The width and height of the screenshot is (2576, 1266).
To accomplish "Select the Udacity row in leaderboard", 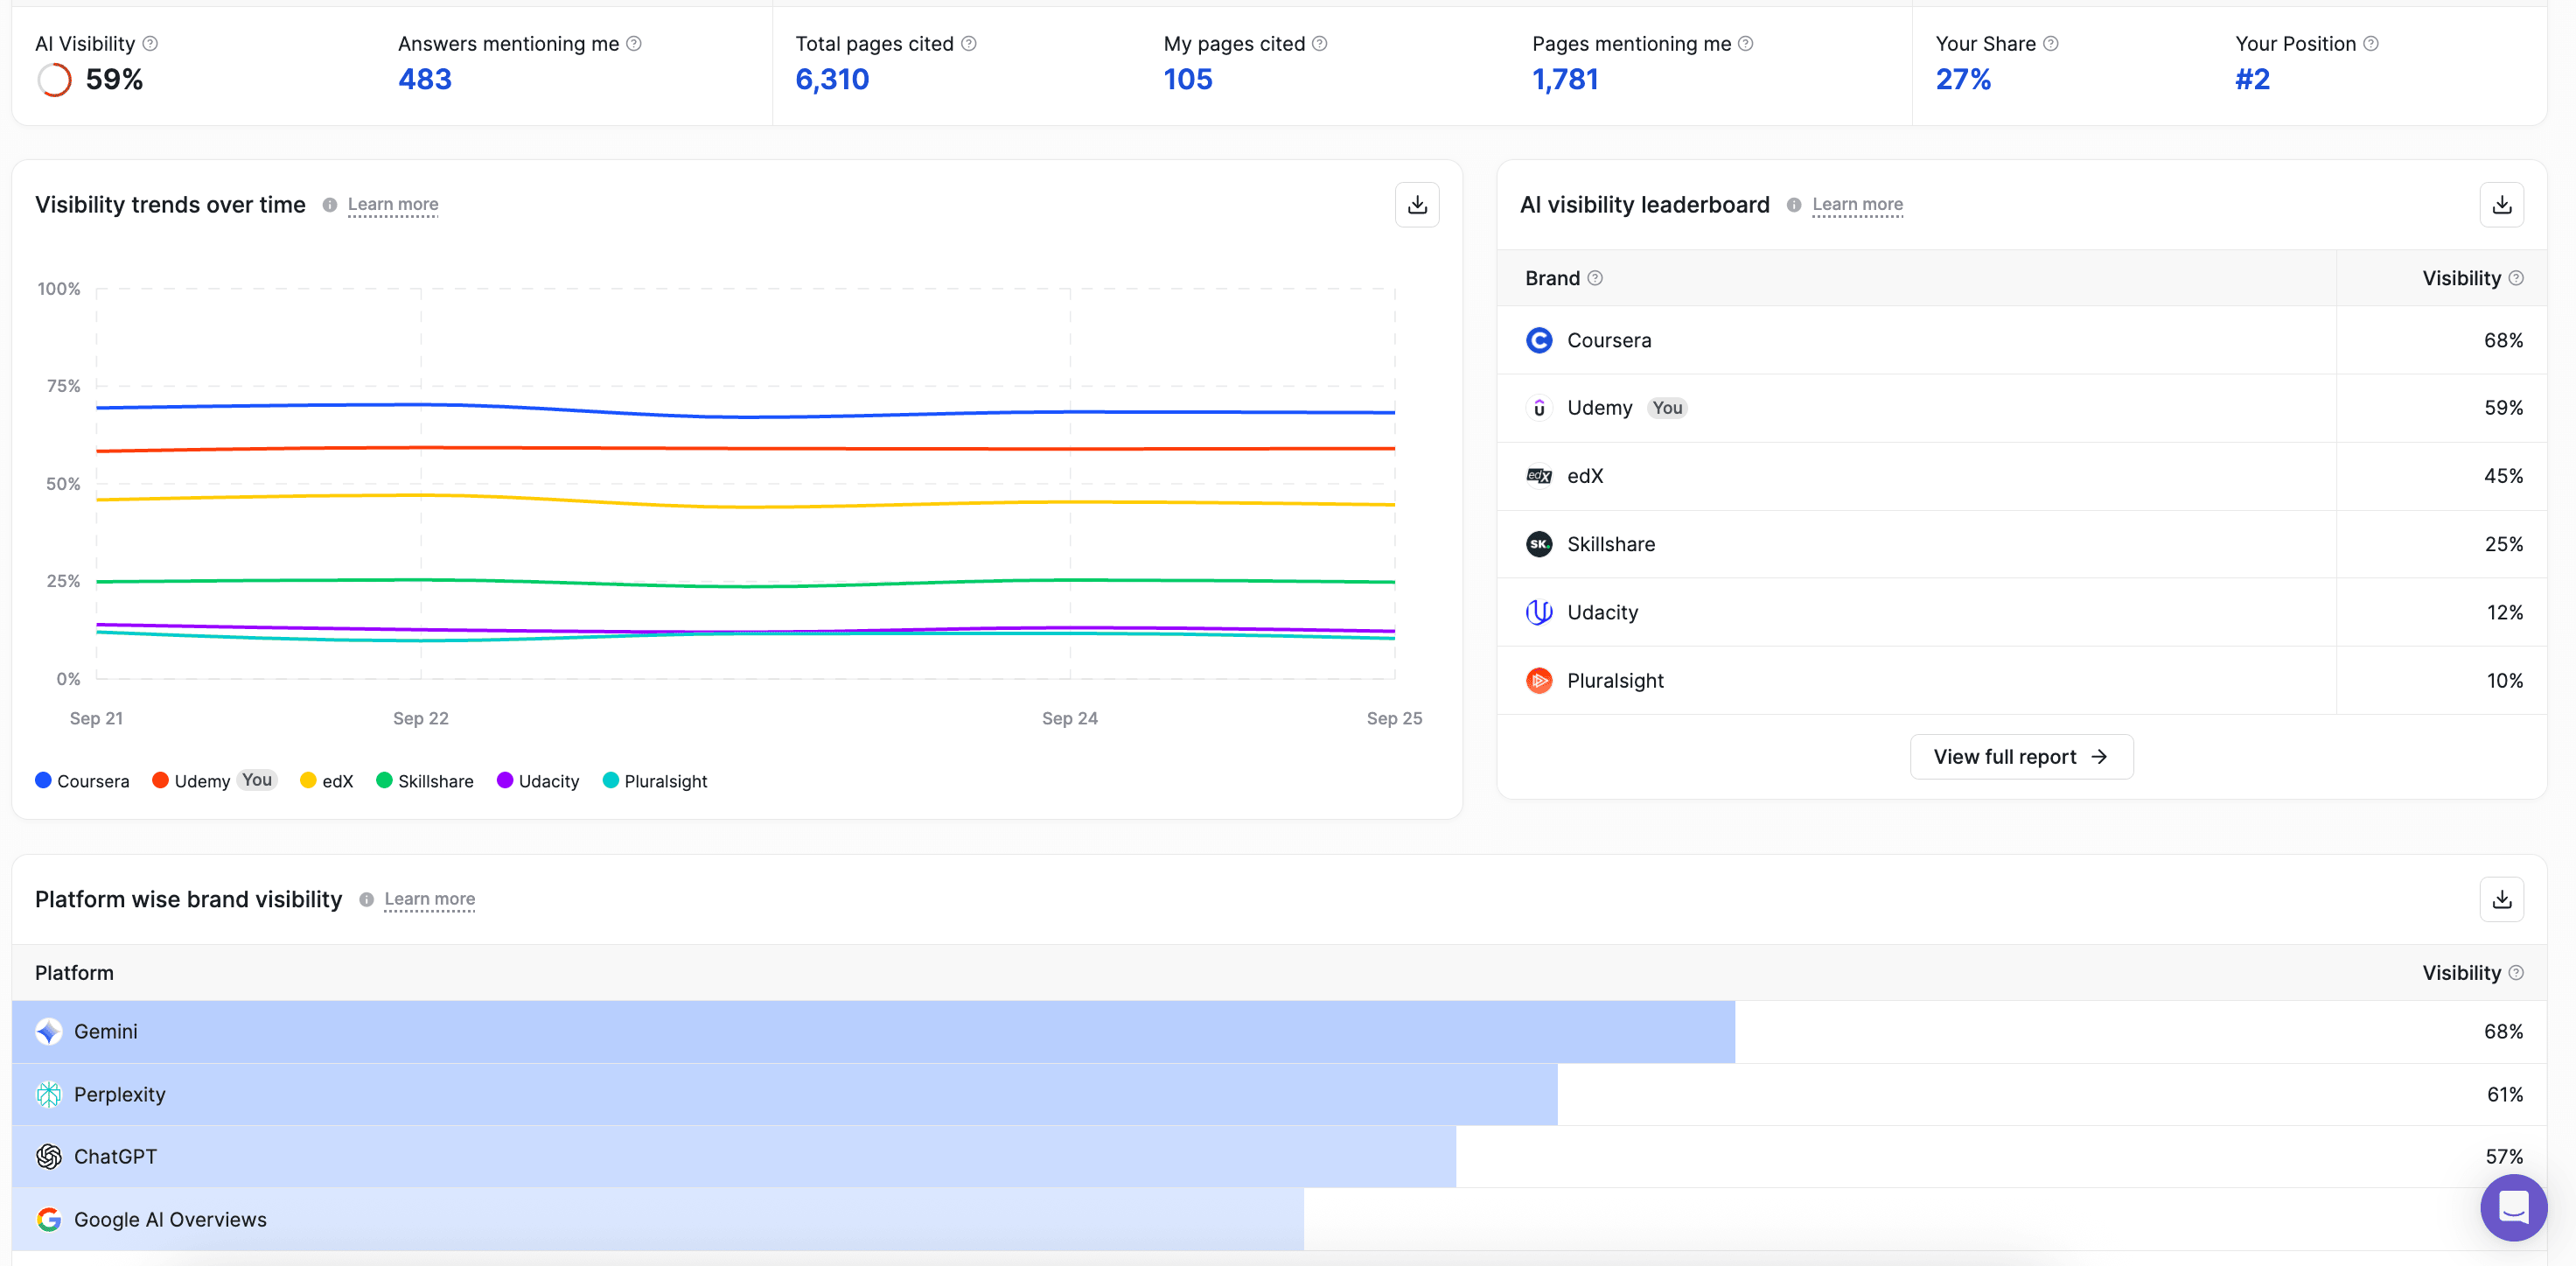I will (x=1601, y=612).
